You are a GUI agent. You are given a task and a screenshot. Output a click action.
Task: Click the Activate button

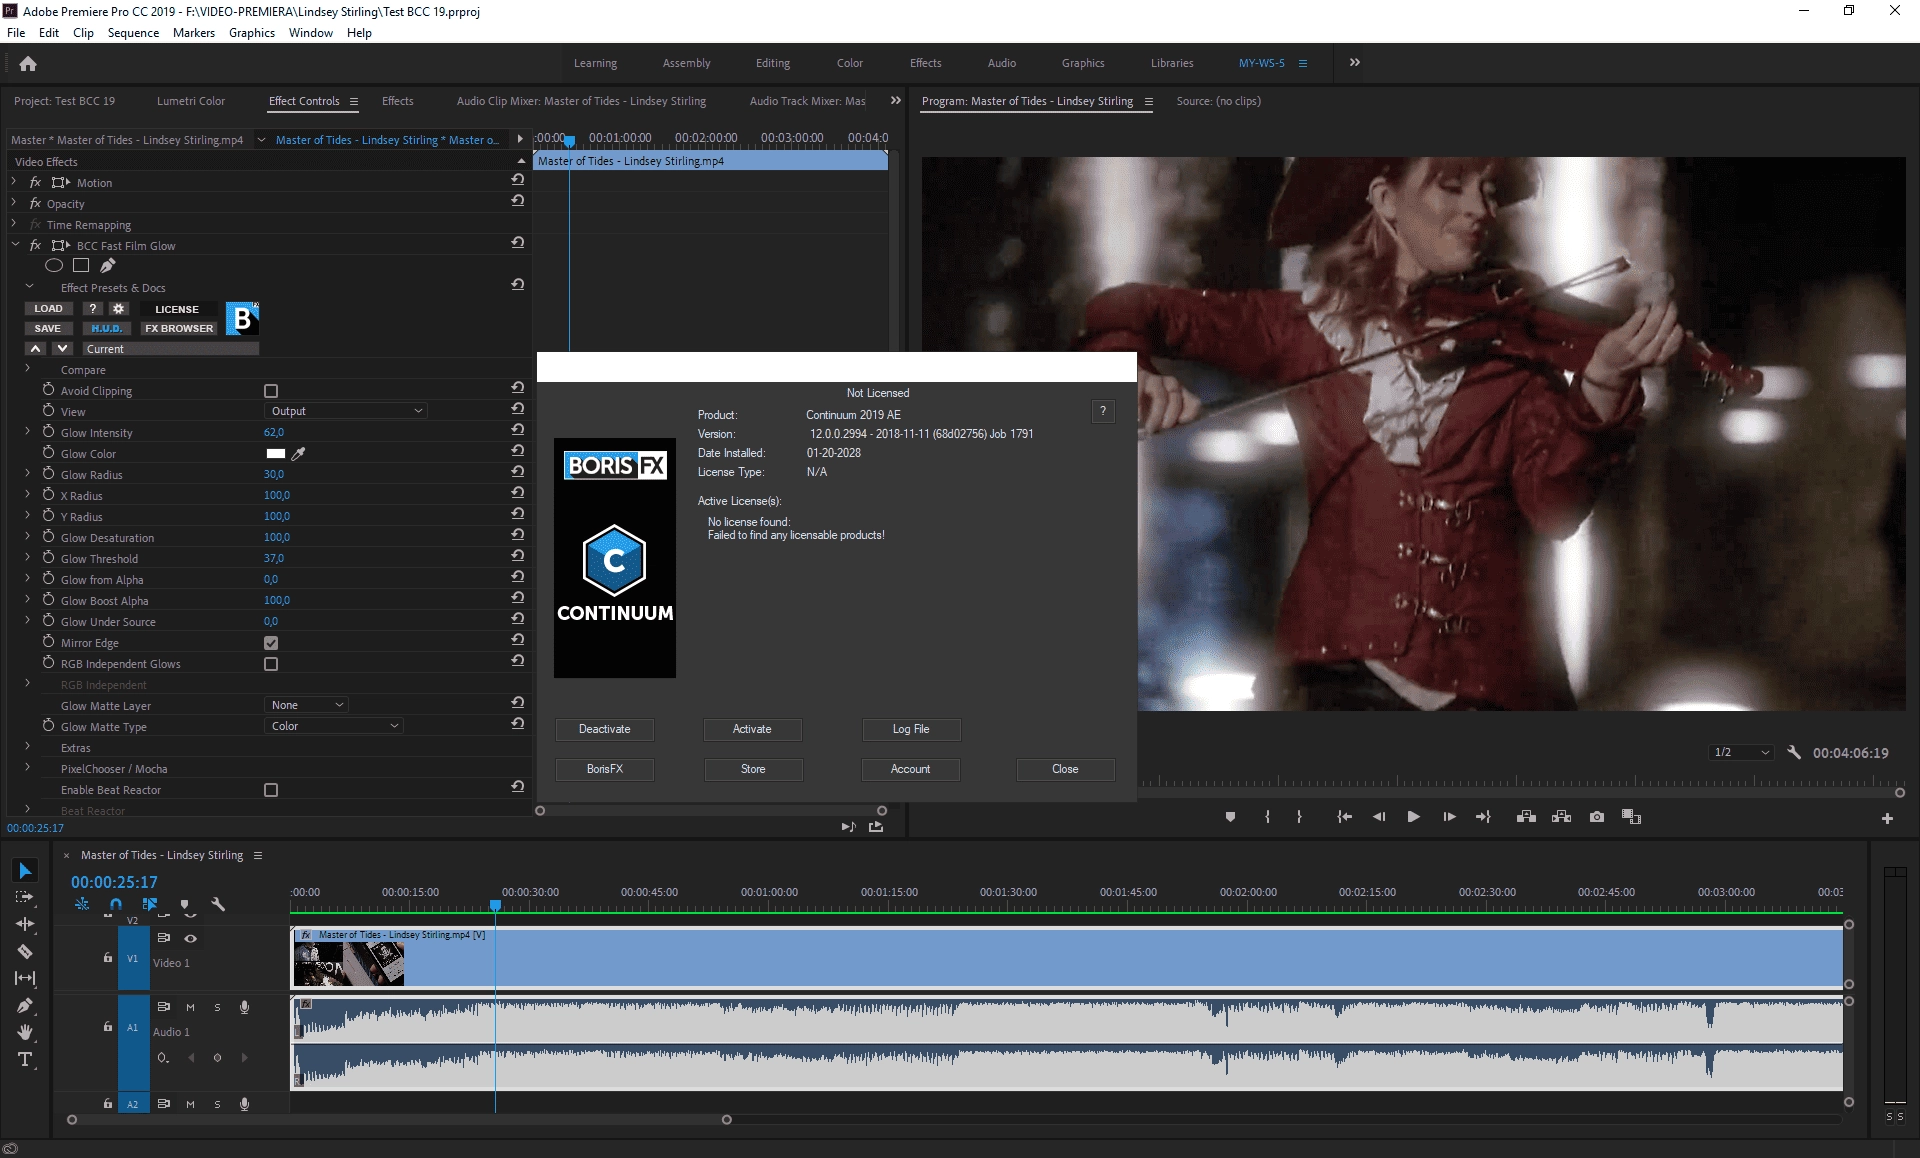pos(752,729)
